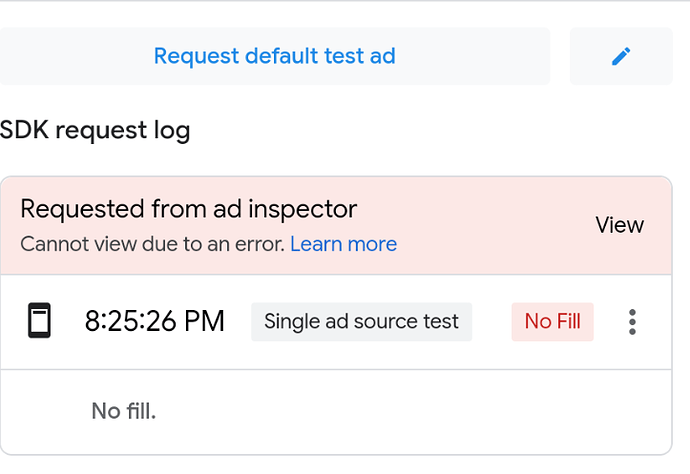The image size is (690, 474).
Task: Click the SDK request log heading
Action: click(95, 129)
